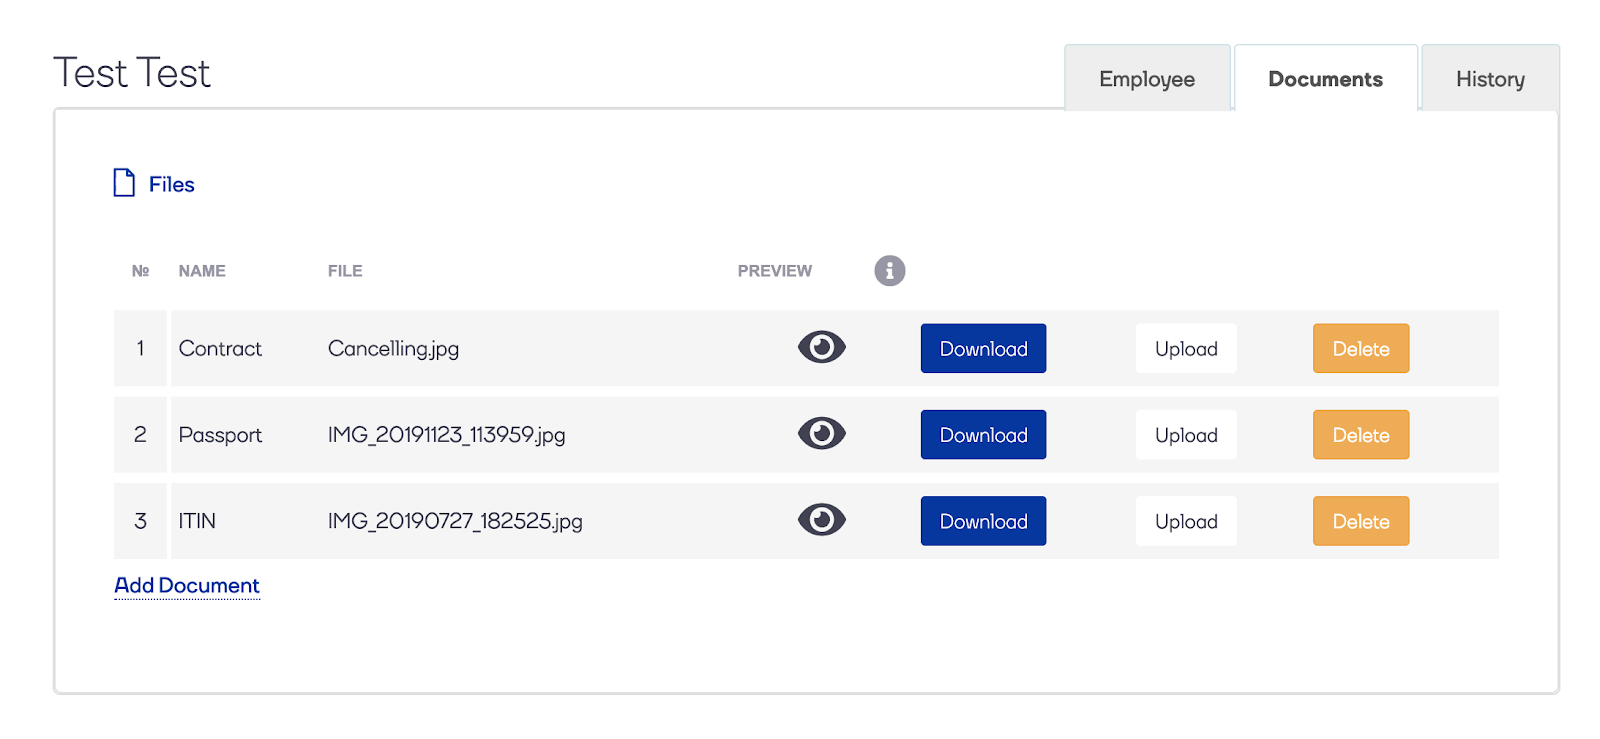
Task: Click the preview eye icon for Contract
Action: [821, 348]
